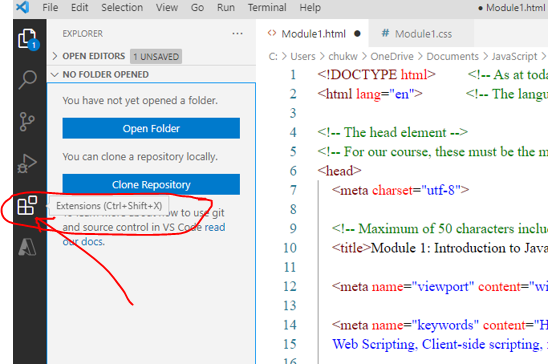Click the 1 UNSAVED badge
The height and width of the screenshot is (364, 548).
pos(156,56)
